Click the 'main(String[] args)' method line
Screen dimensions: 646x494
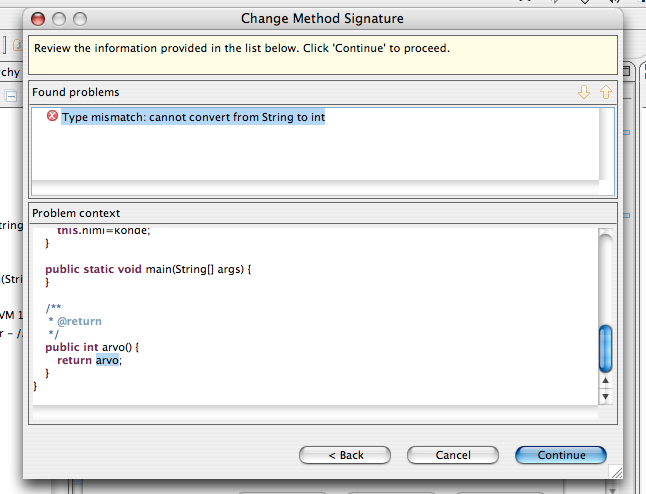click(148, 269)
